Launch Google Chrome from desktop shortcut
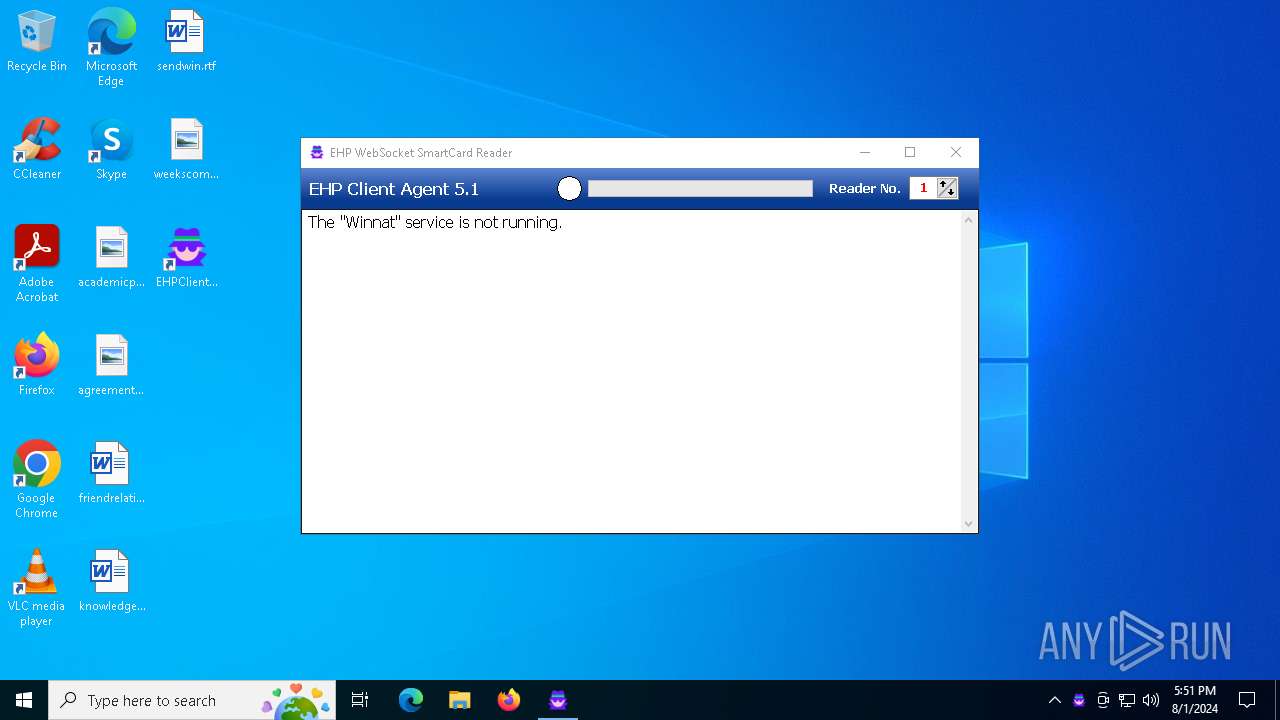1280x720 pixels. (37, 480)
